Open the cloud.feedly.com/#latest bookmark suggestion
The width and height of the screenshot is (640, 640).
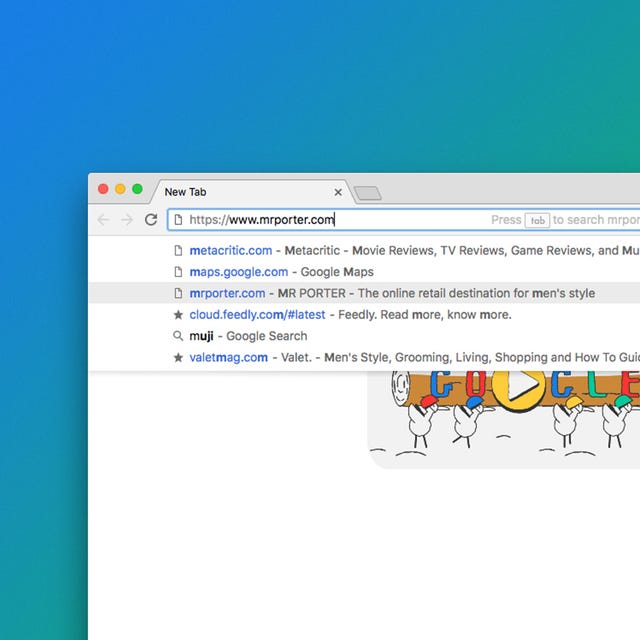[364, 315]
